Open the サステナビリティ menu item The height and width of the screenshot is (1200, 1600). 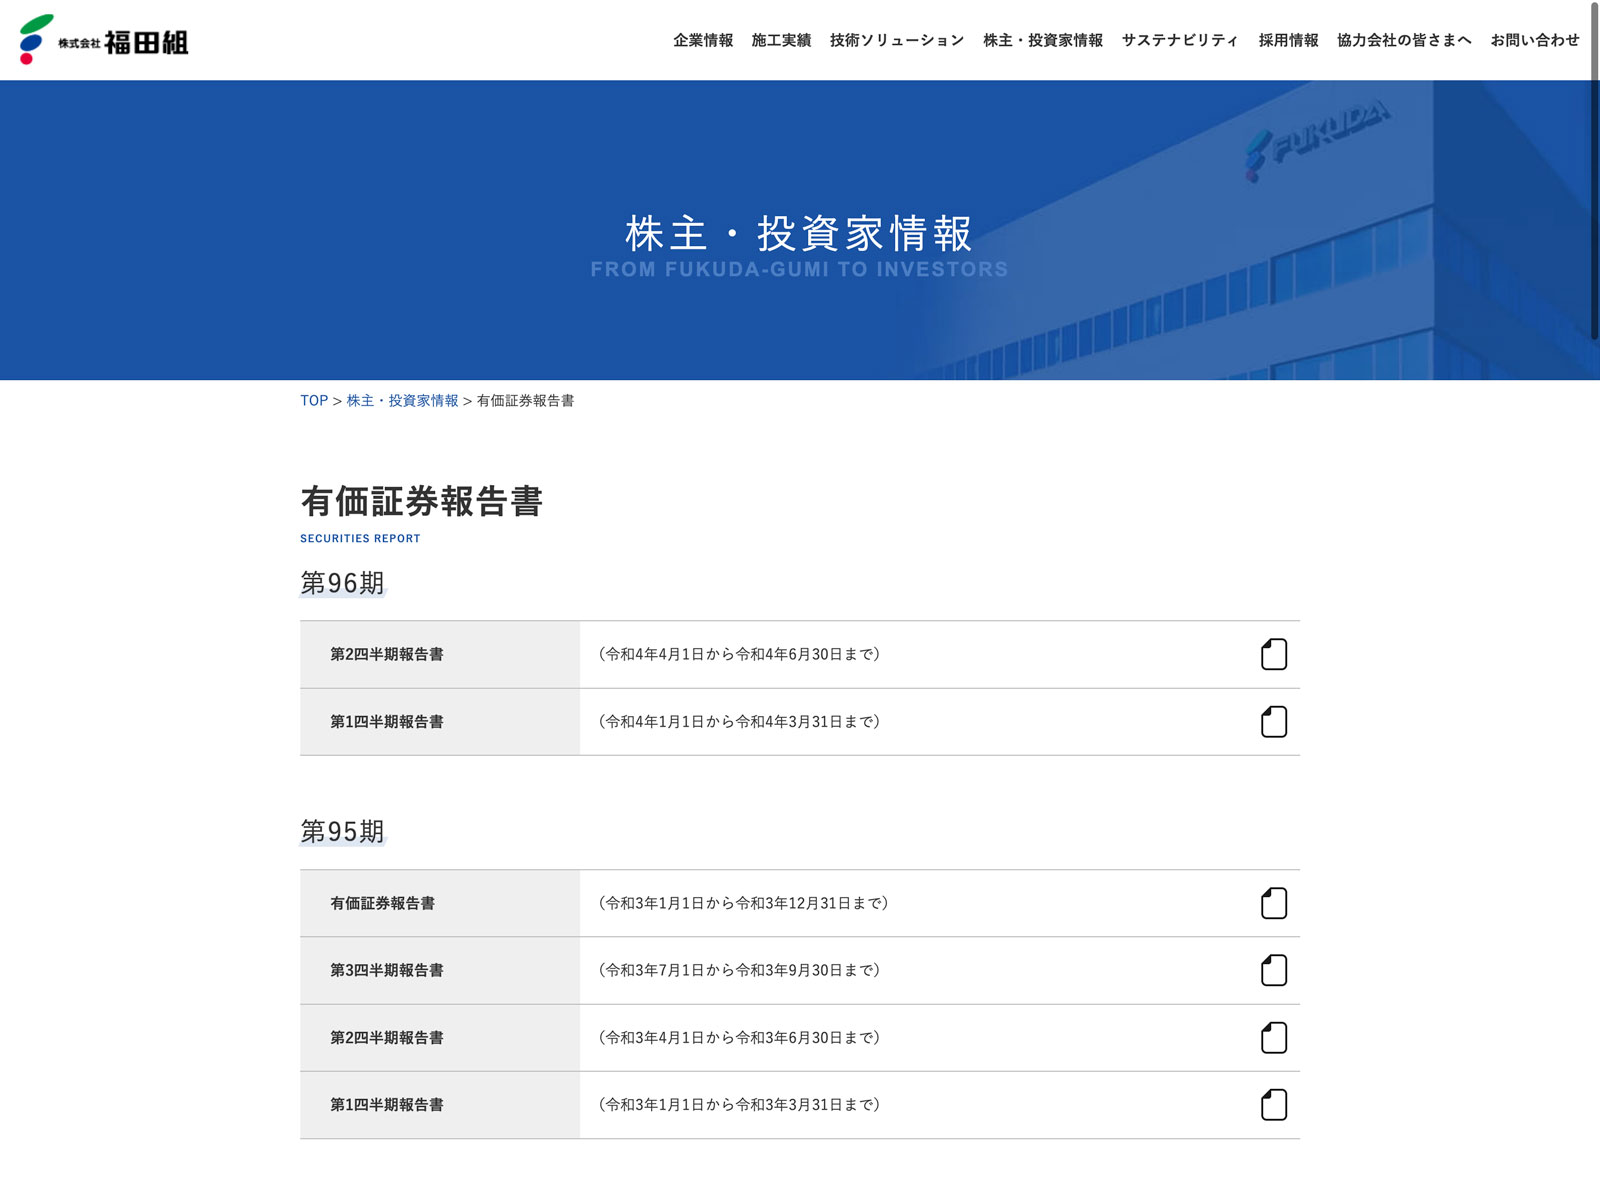pos(1180,40)
